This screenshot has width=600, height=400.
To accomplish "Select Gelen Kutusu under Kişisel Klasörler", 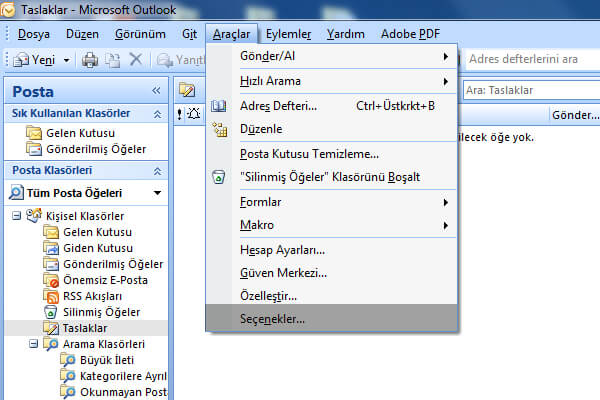I will [97, 232].
